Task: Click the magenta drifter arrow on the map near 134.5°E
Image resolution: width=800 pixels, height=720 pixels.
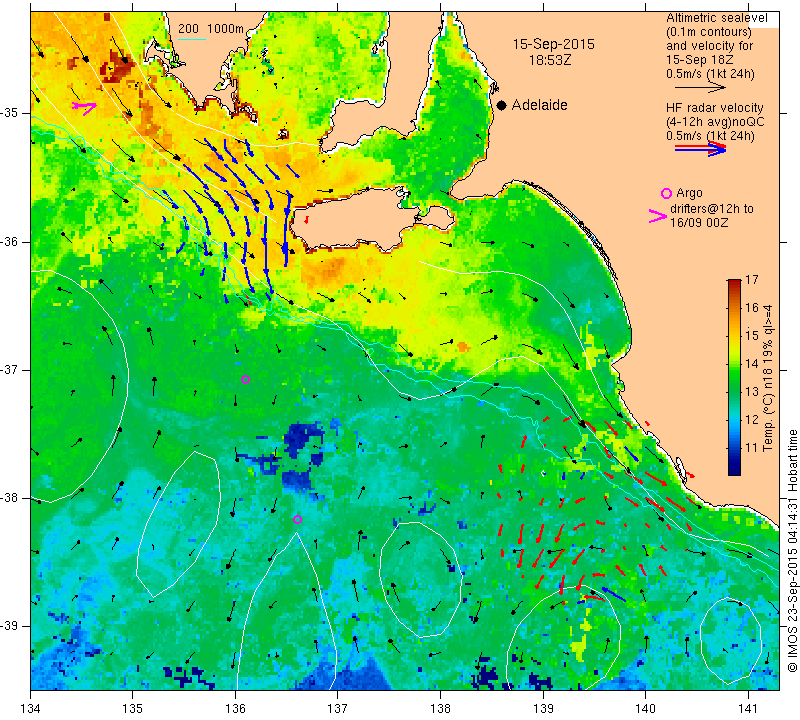Action: pyautogui.click(x=84, y=107)
